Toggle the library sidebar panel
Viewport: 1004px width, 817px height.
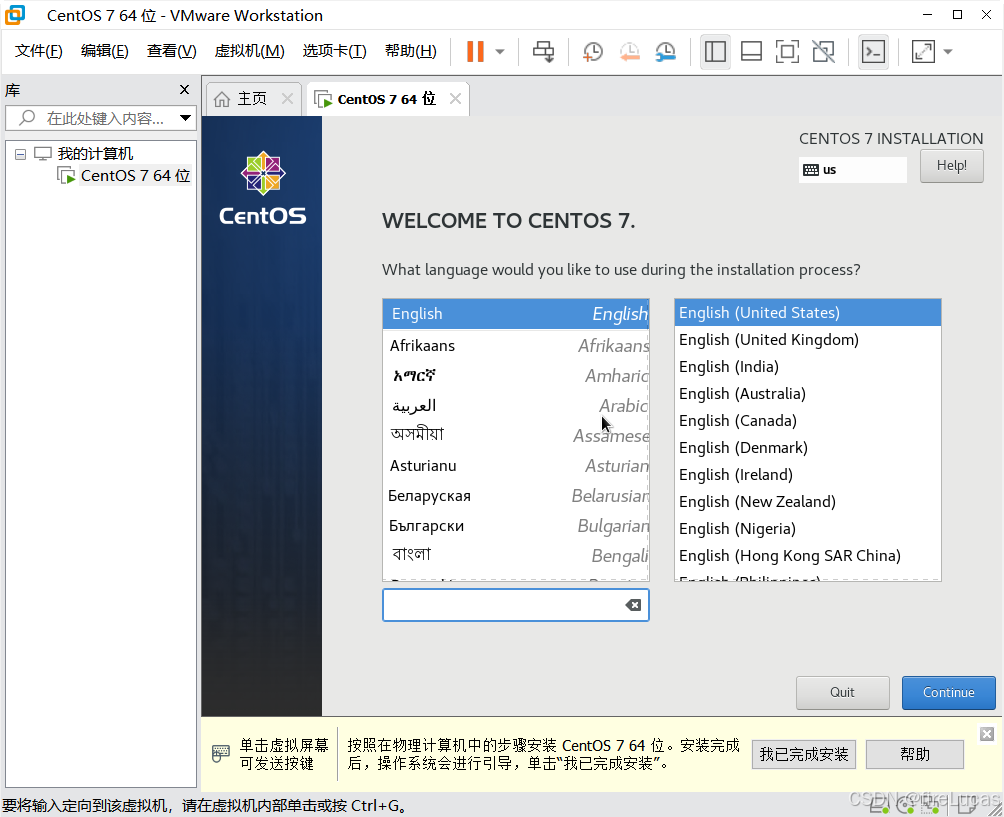pyautogui.click(x=715, y=51)
